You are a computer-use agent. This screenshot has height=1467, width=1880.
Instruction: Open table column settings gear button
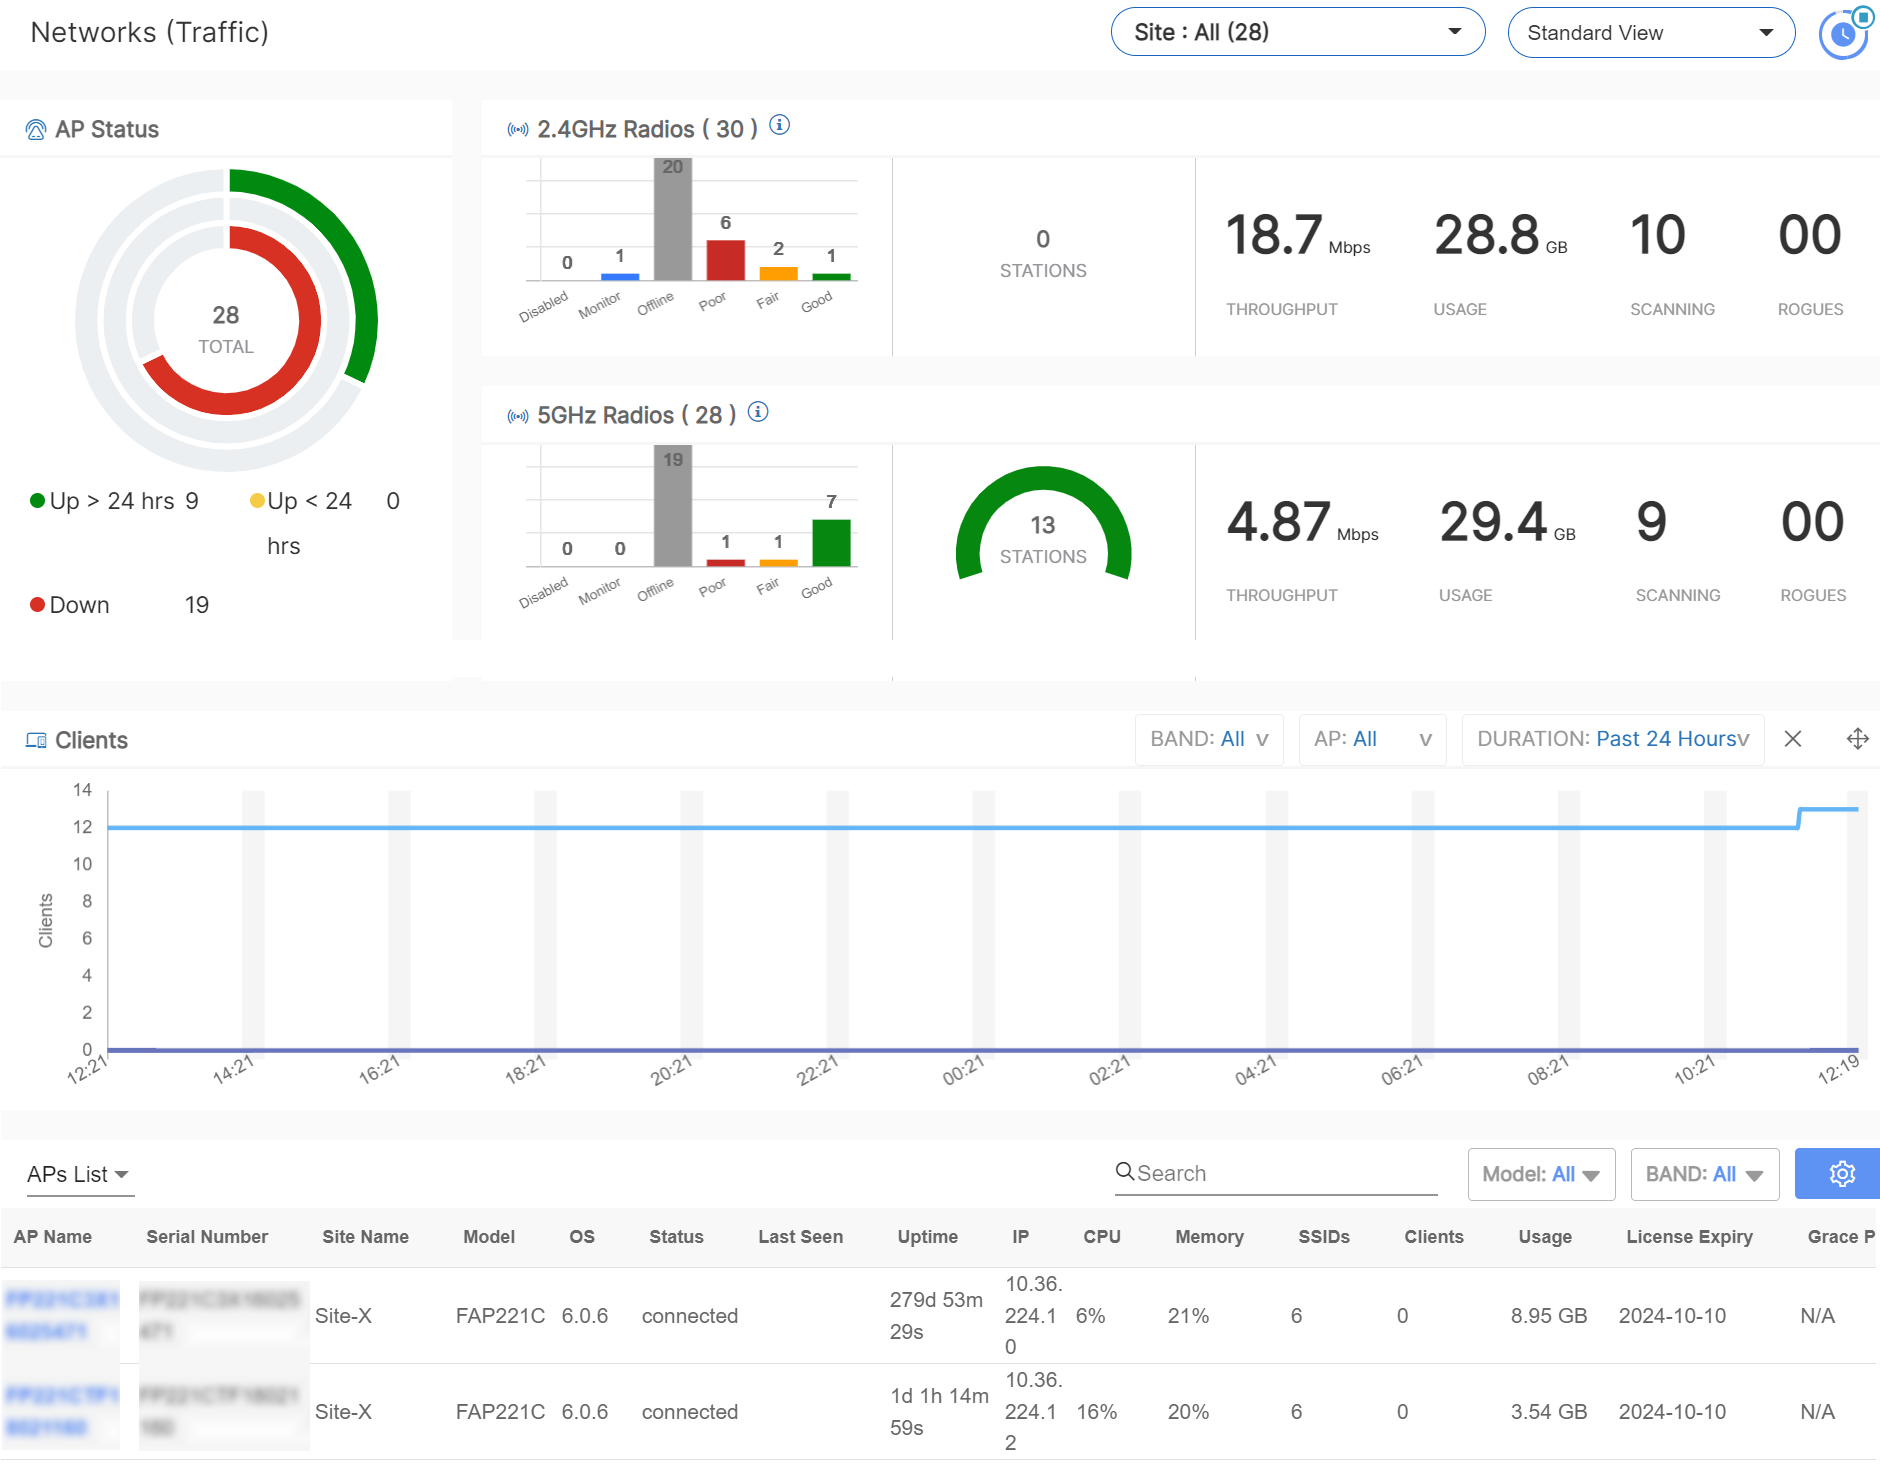coord(1838,1174)
